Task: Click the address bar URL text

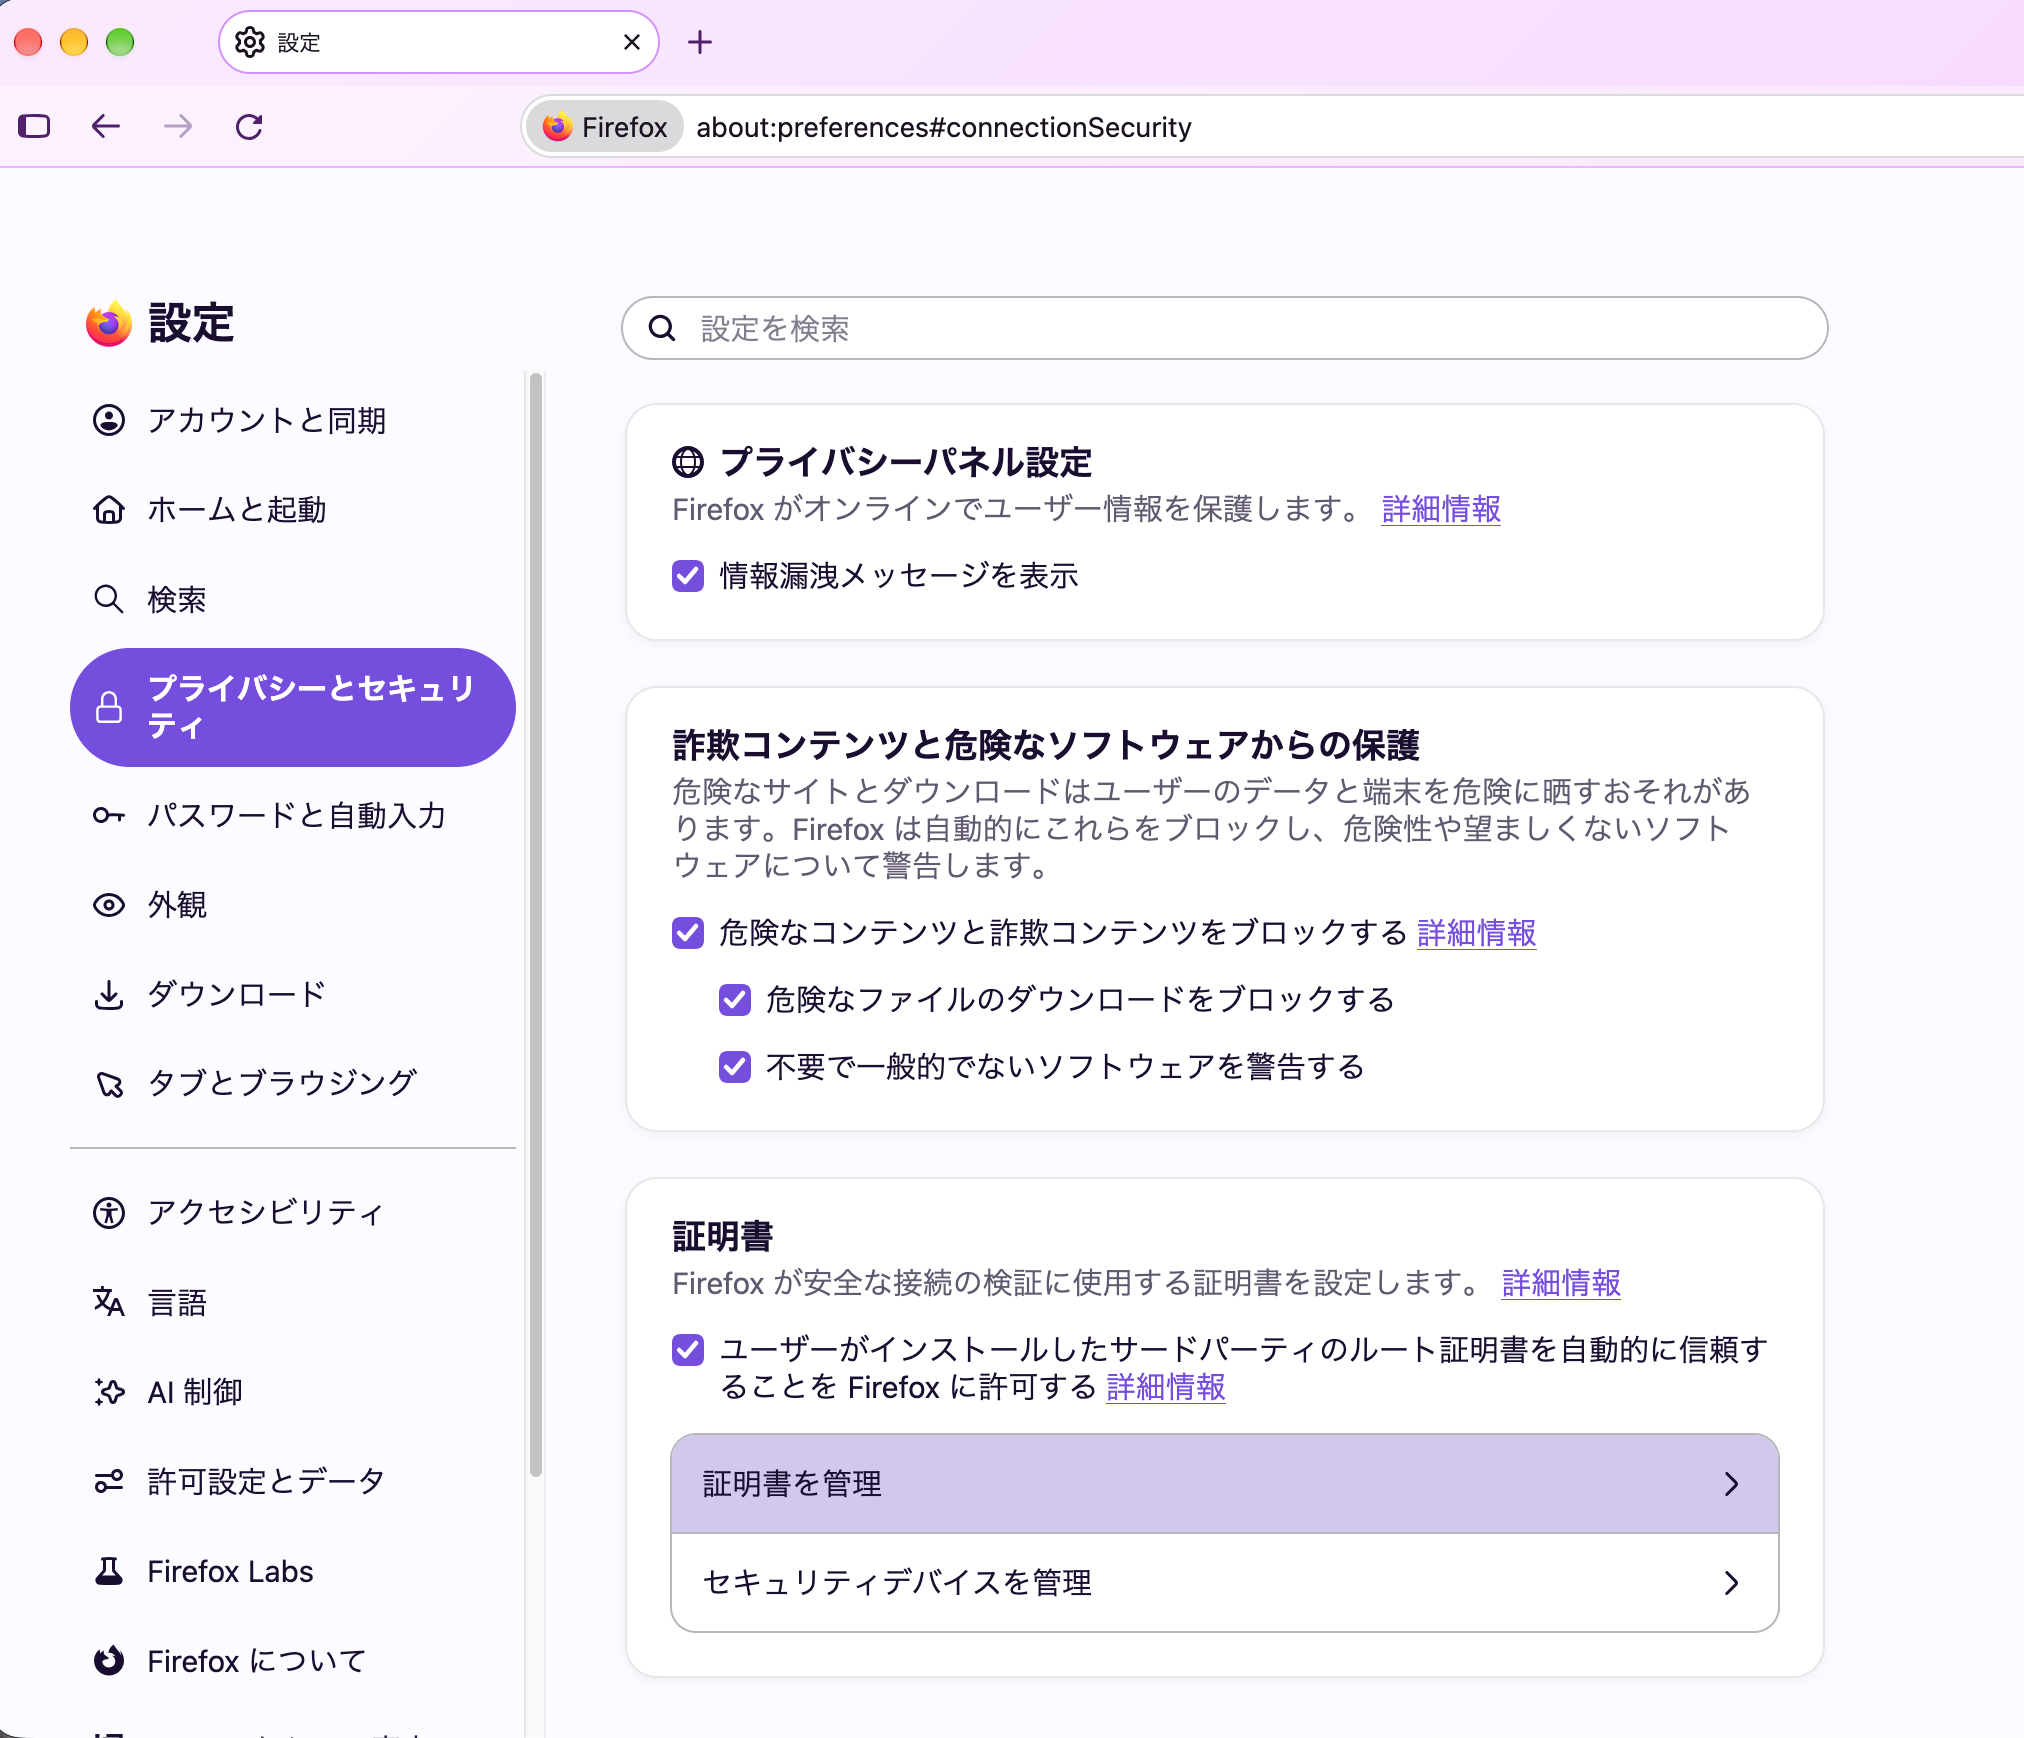Action: pyautogui.click(x=944, y=127)
